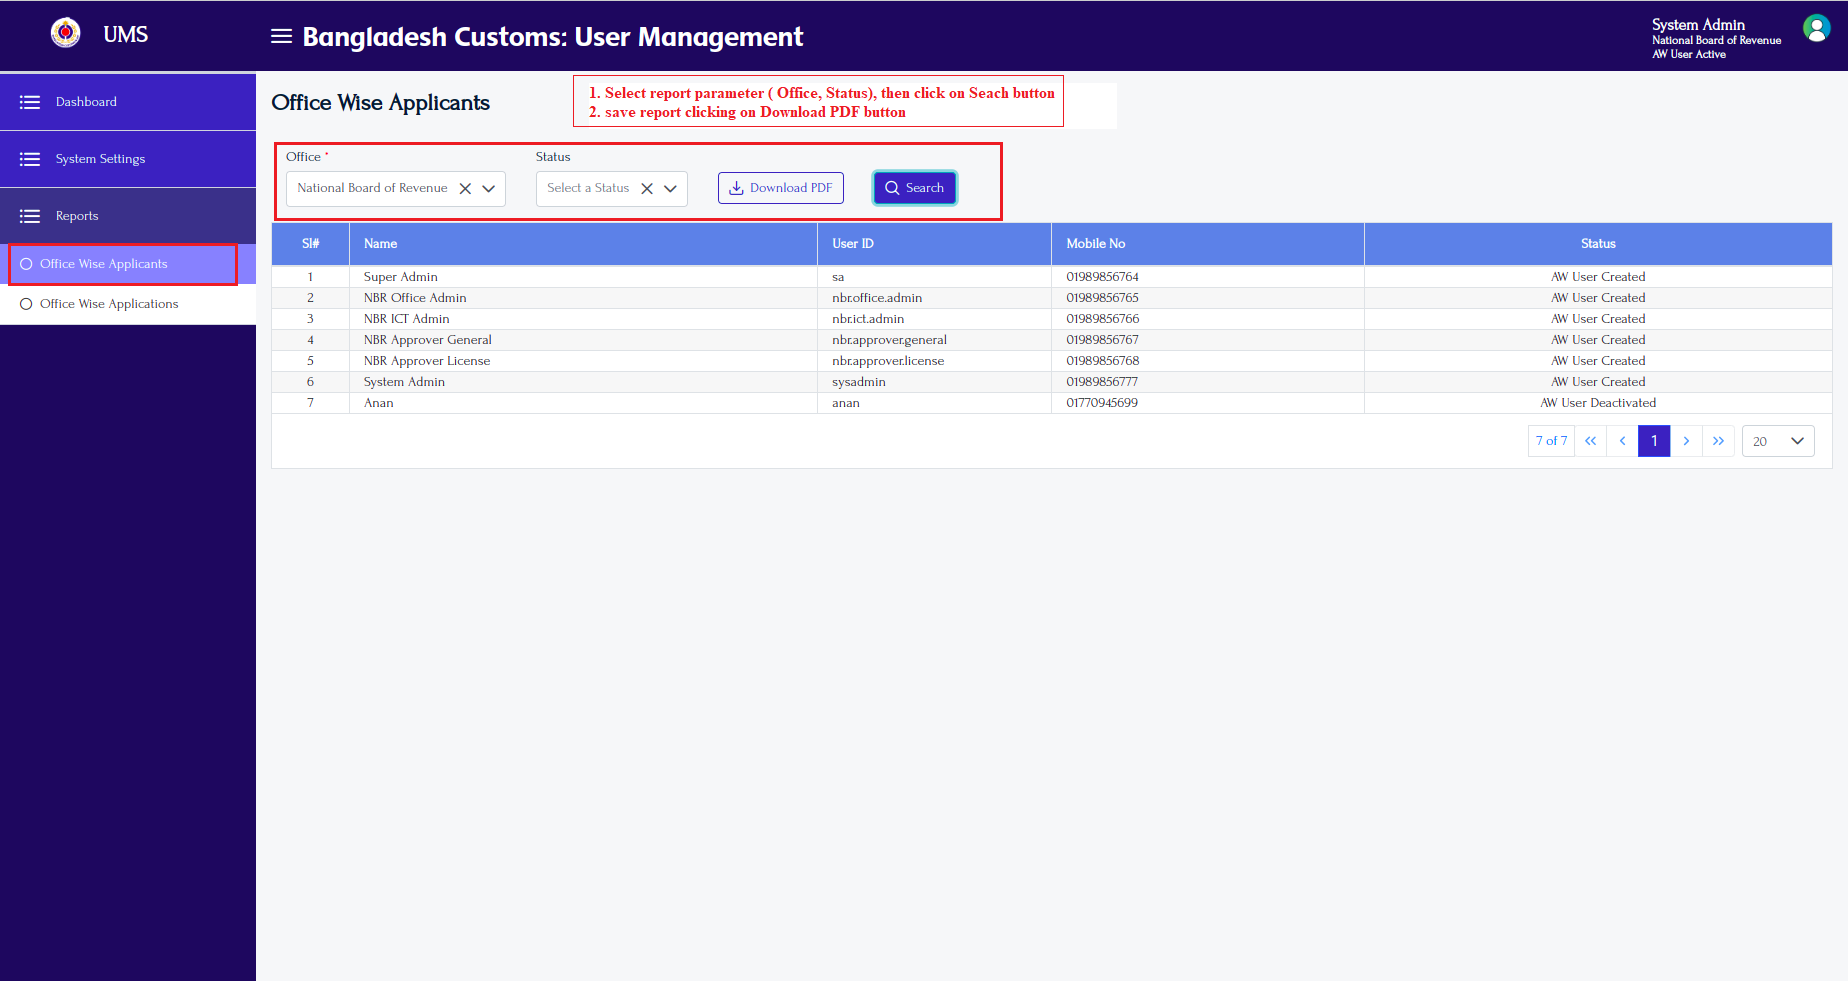Viewport: 1848px width, 981px height.
Task: Click user ID 'sa'
Action: point(838,277)
